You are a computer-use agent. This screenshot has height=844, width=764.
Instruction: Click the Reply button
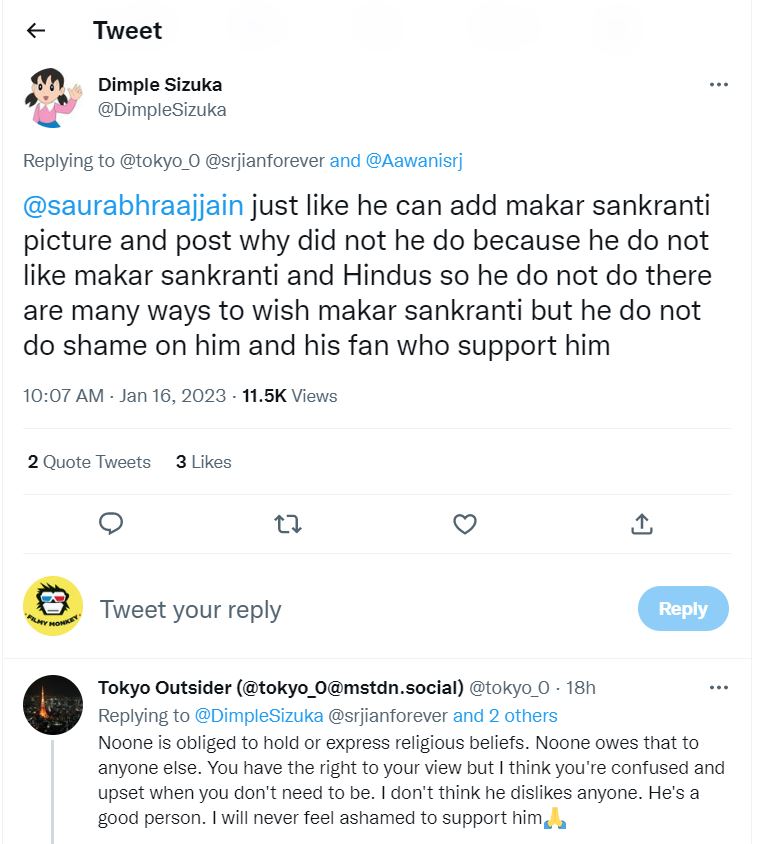point(683,608)
